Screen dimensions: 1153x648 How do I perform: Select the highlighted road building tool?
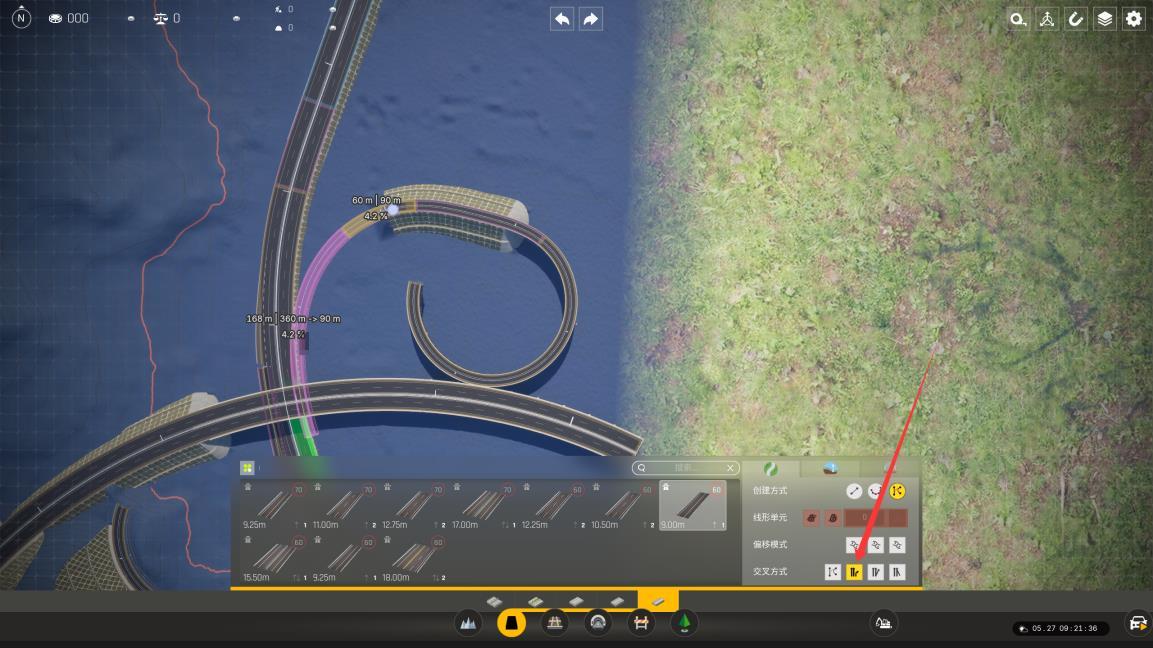(x=511, y=624)
